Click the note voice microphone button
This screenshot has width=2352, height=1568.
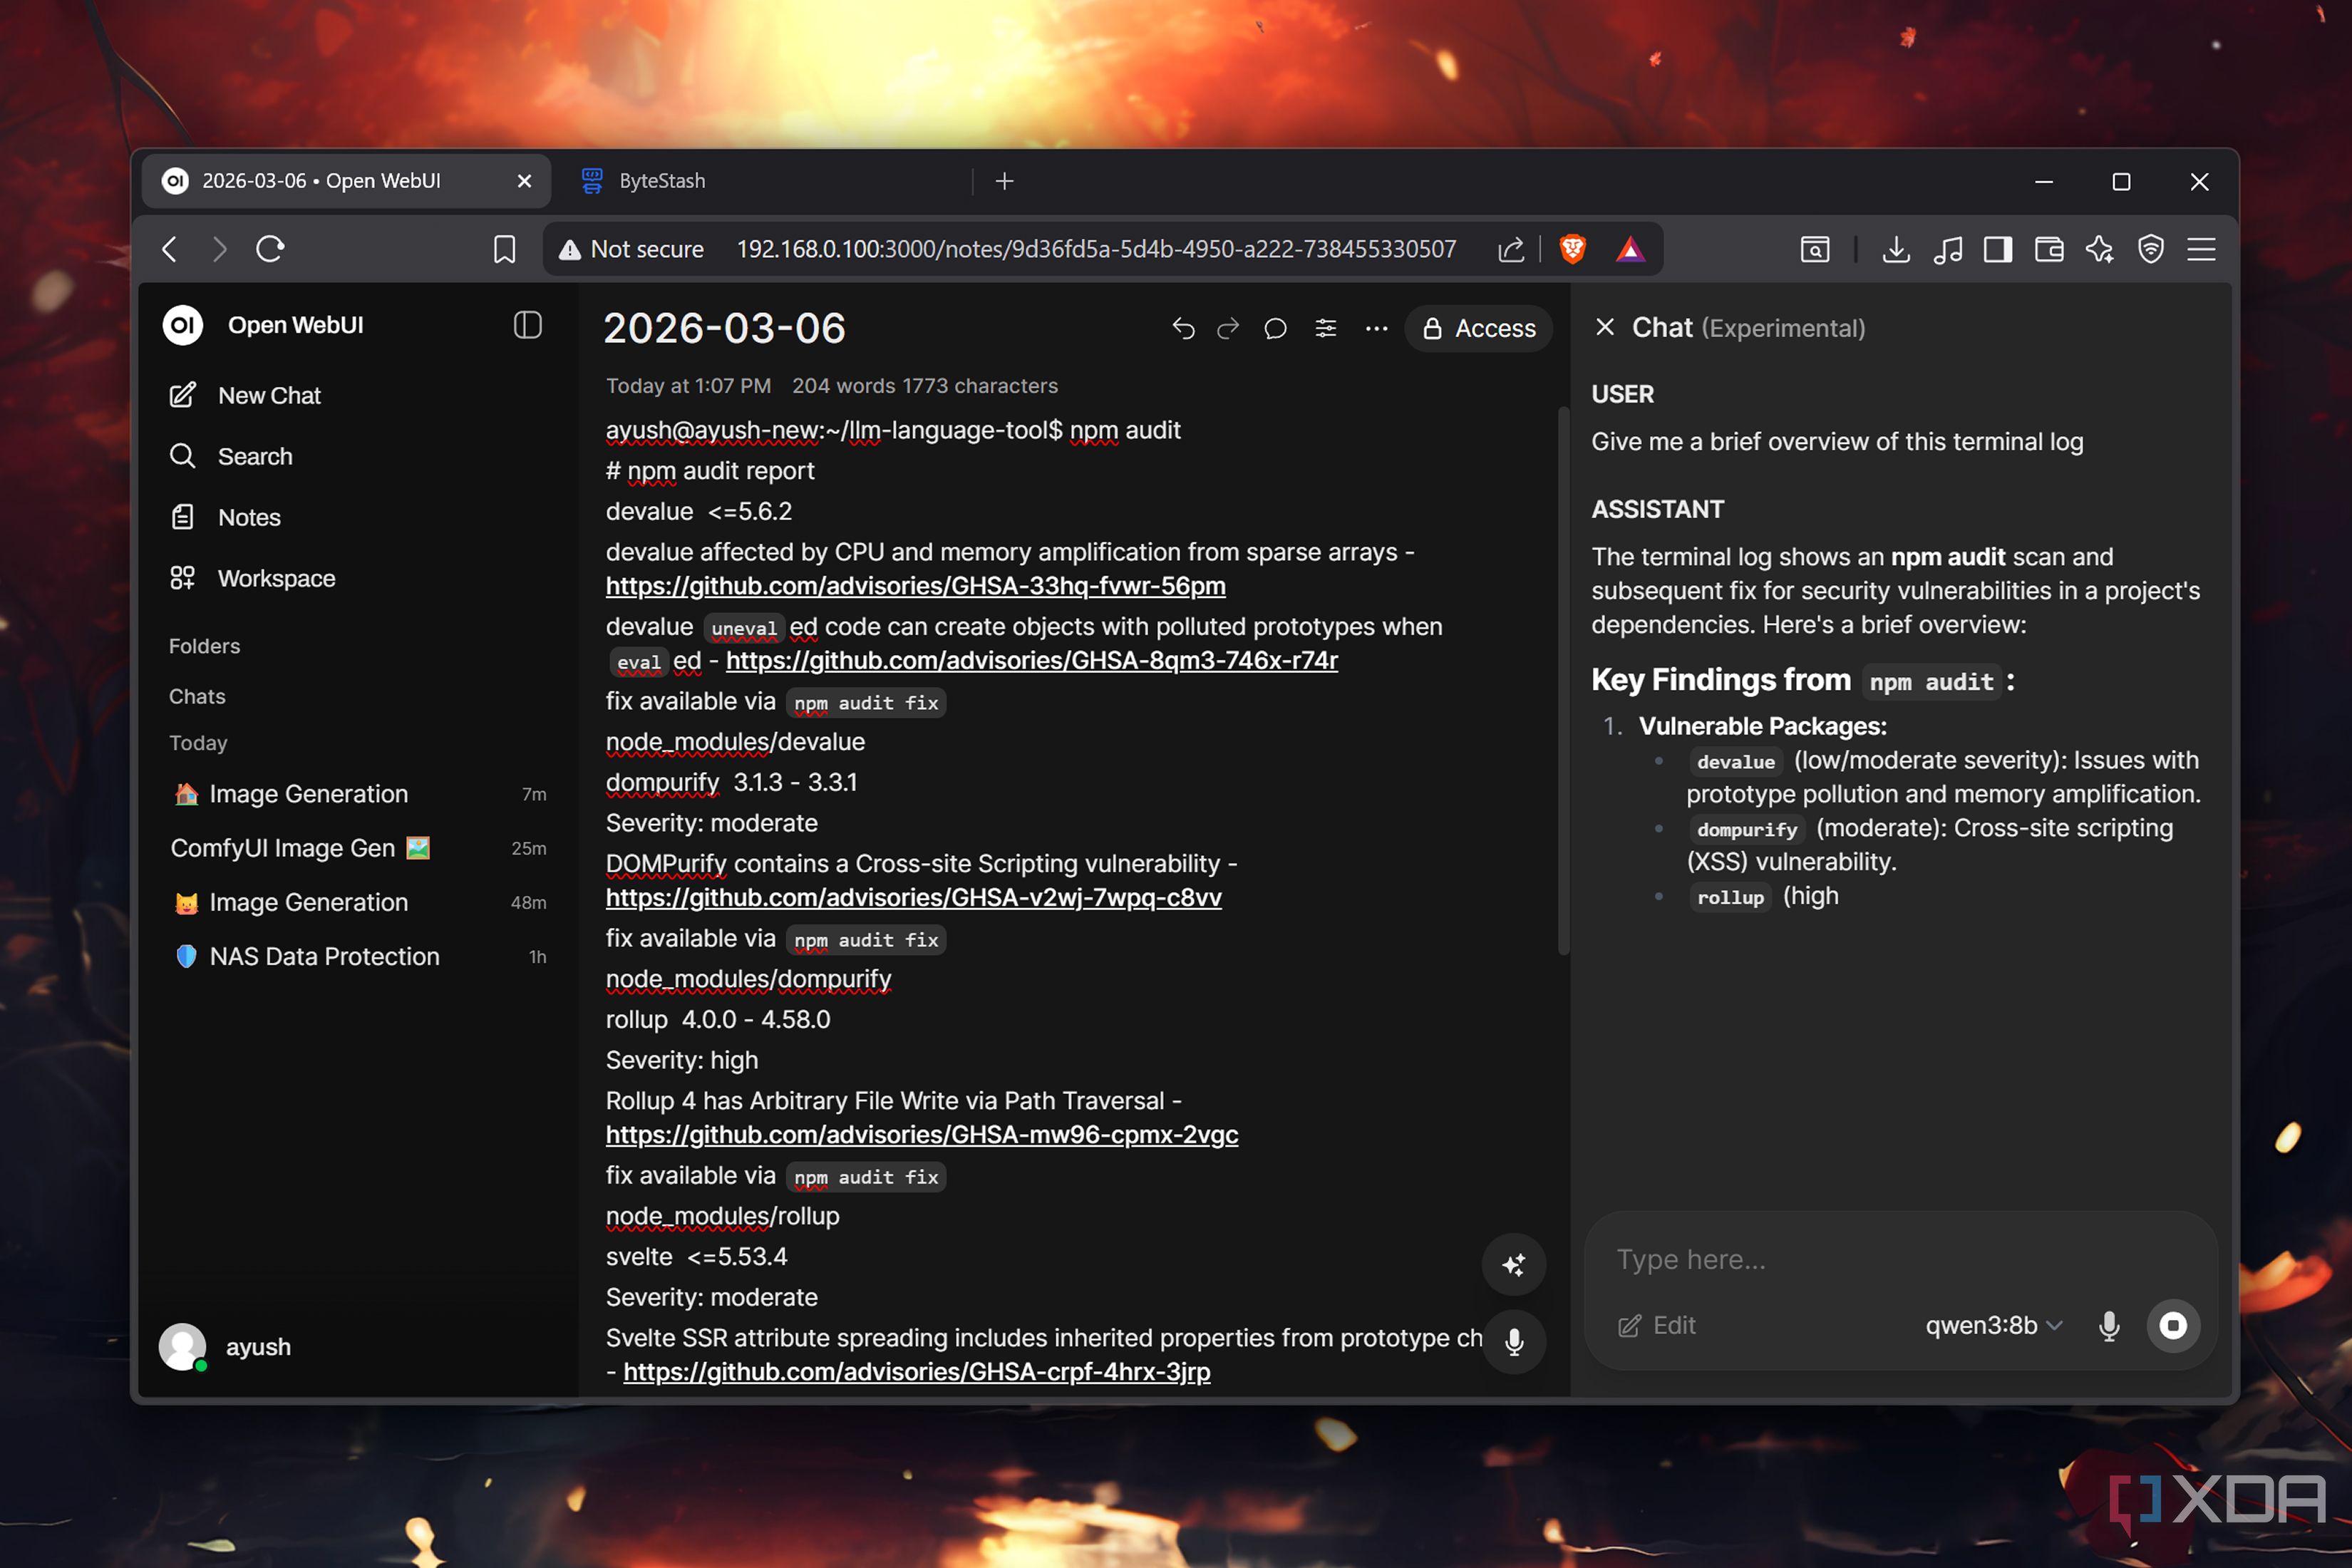tap(1513, 1342)
